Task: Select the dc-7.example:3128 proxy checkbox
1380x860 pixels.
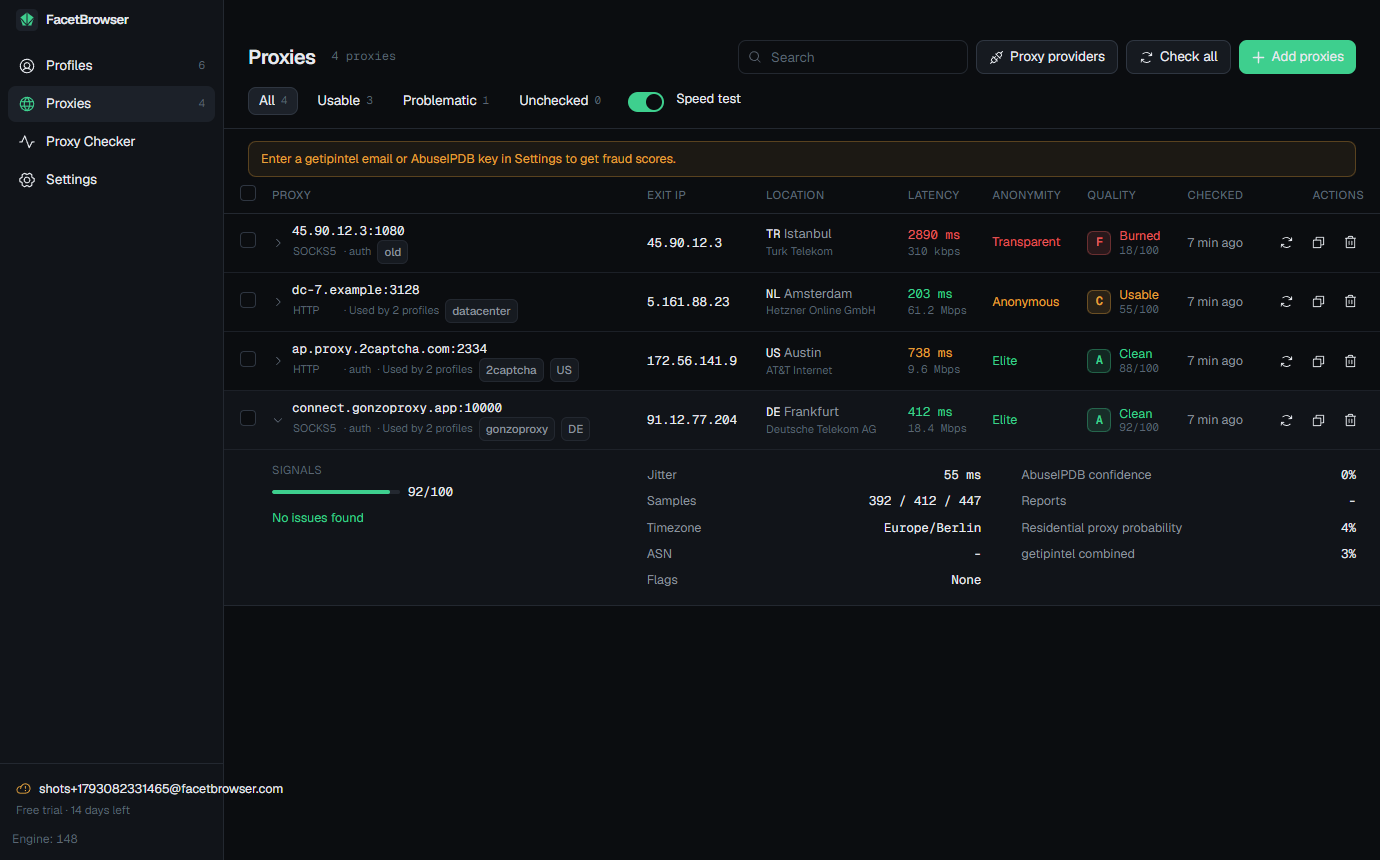Action: point(248,299)
